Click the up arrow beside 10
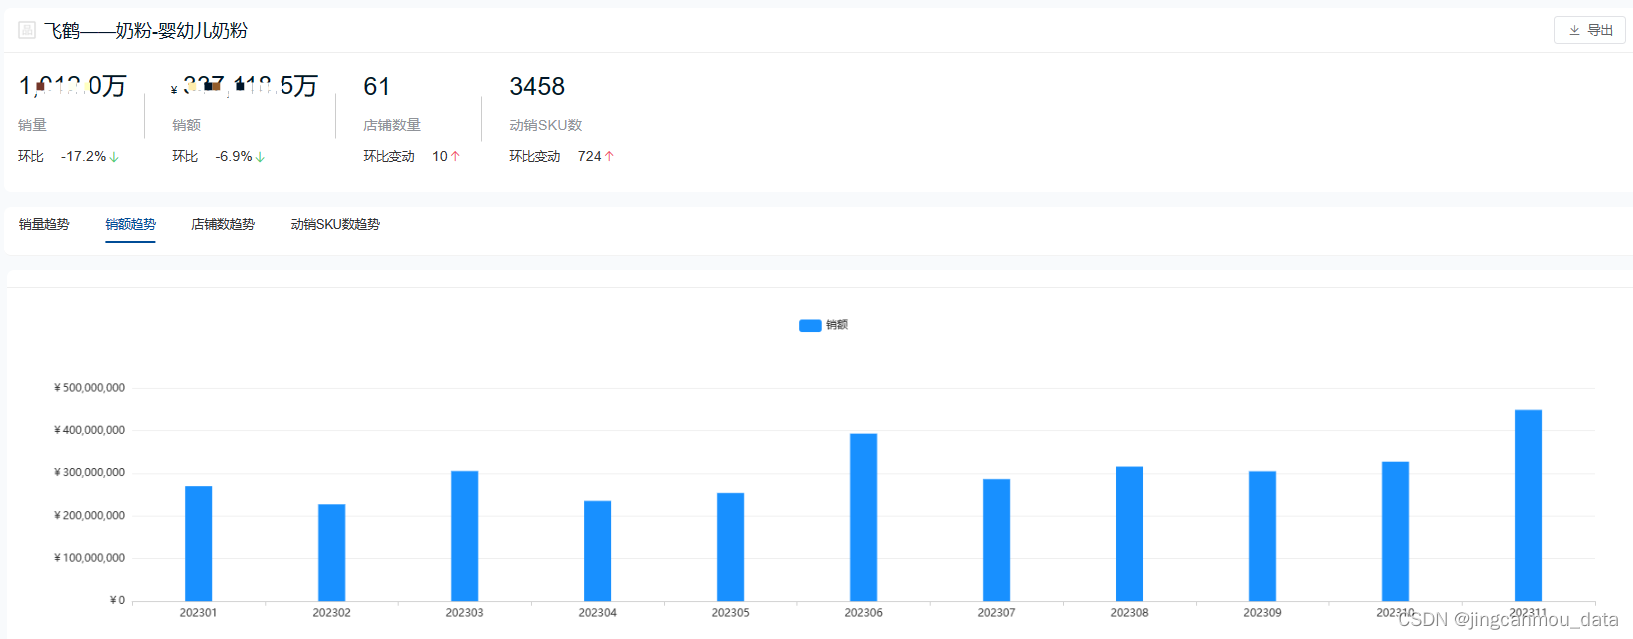This screenshot has height=639, width=1633. [455, 156]
